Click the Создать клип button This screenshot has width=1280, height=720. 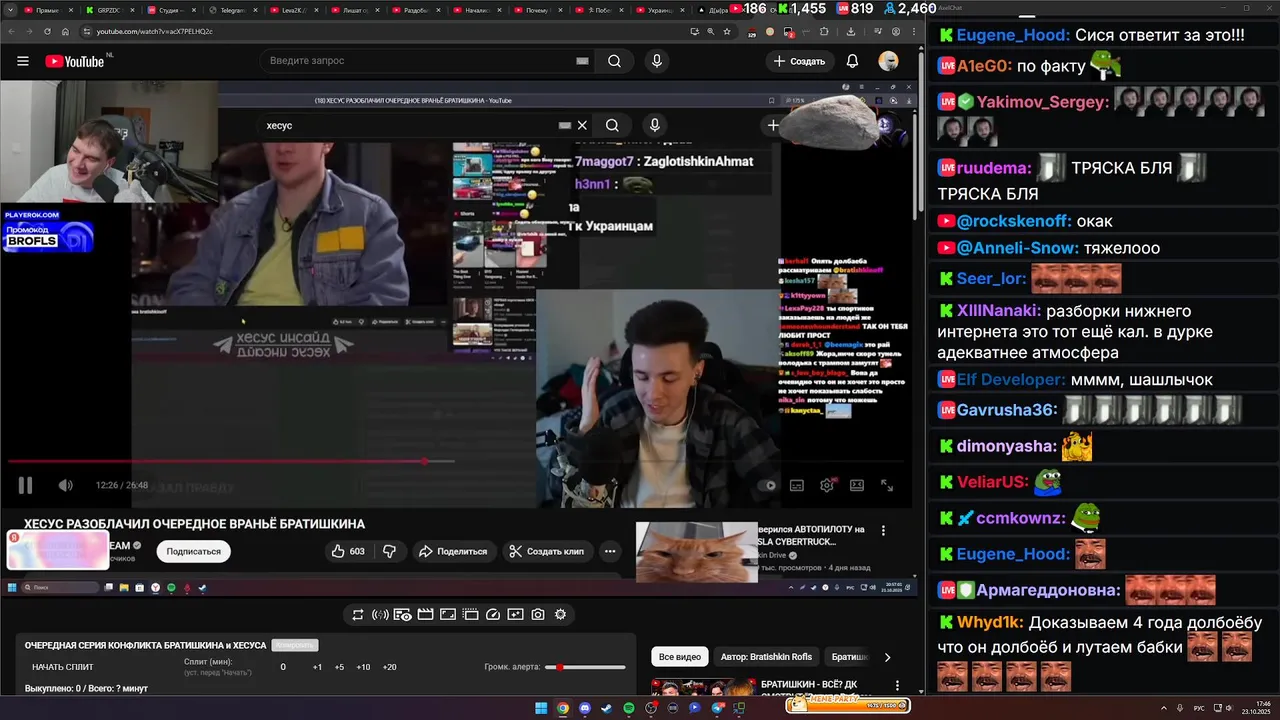tap(547, 551)
